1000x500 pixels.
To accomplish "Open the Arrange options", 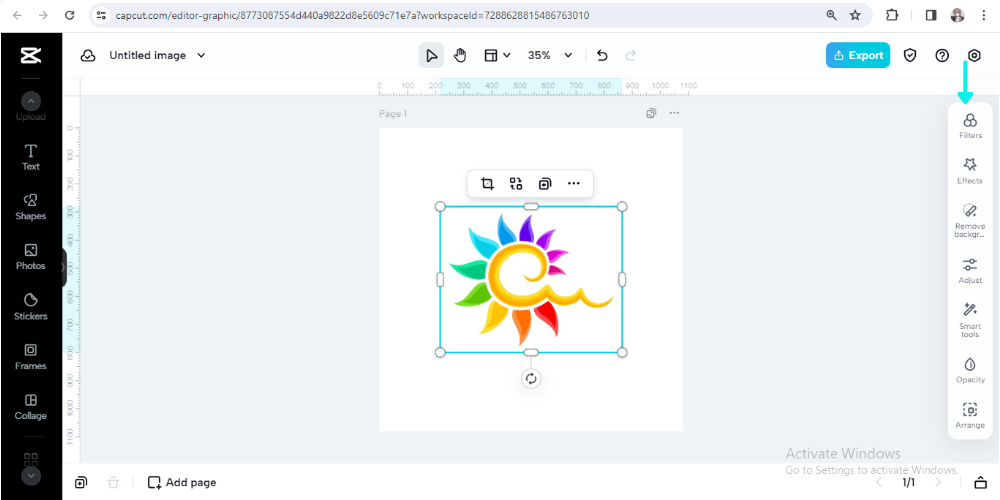I will [x=970, y=415].
